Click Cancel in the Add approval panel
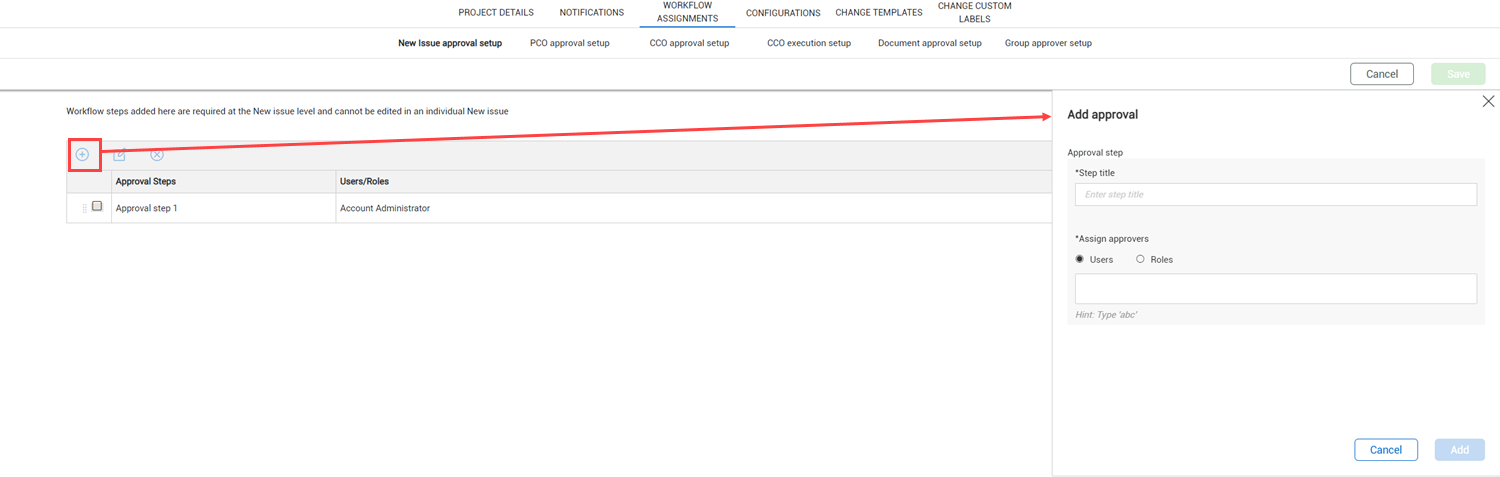The image size is (1500, 477). click(x=1386, y=450)
